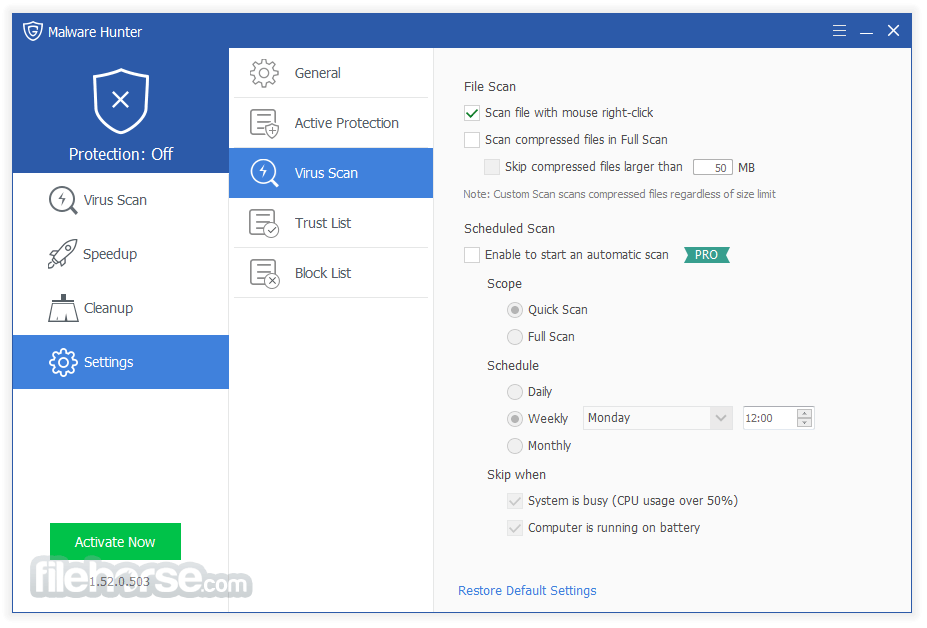Decrease scan time with down arrow
The image size is (927, 628).
click(x=804, y=423)
